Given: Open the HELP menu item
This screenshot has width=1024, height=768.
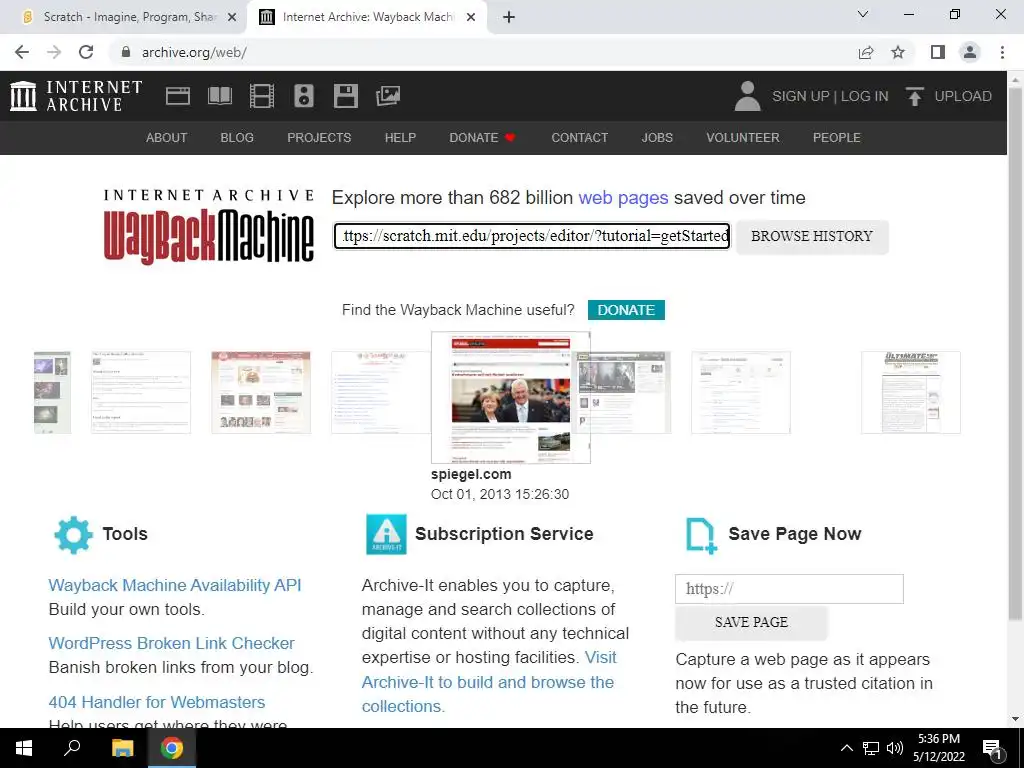Looking at the screenshot, I should tap(400, 138).
